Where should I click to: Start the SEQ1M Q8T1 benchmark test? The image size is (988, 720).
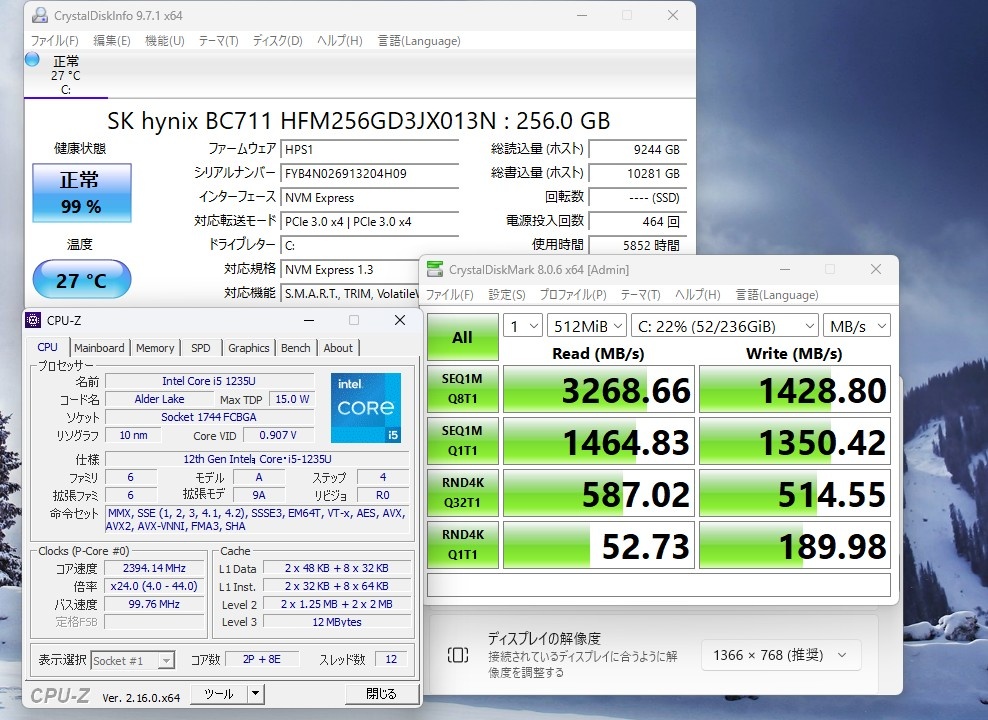click(x=462, y=390)
